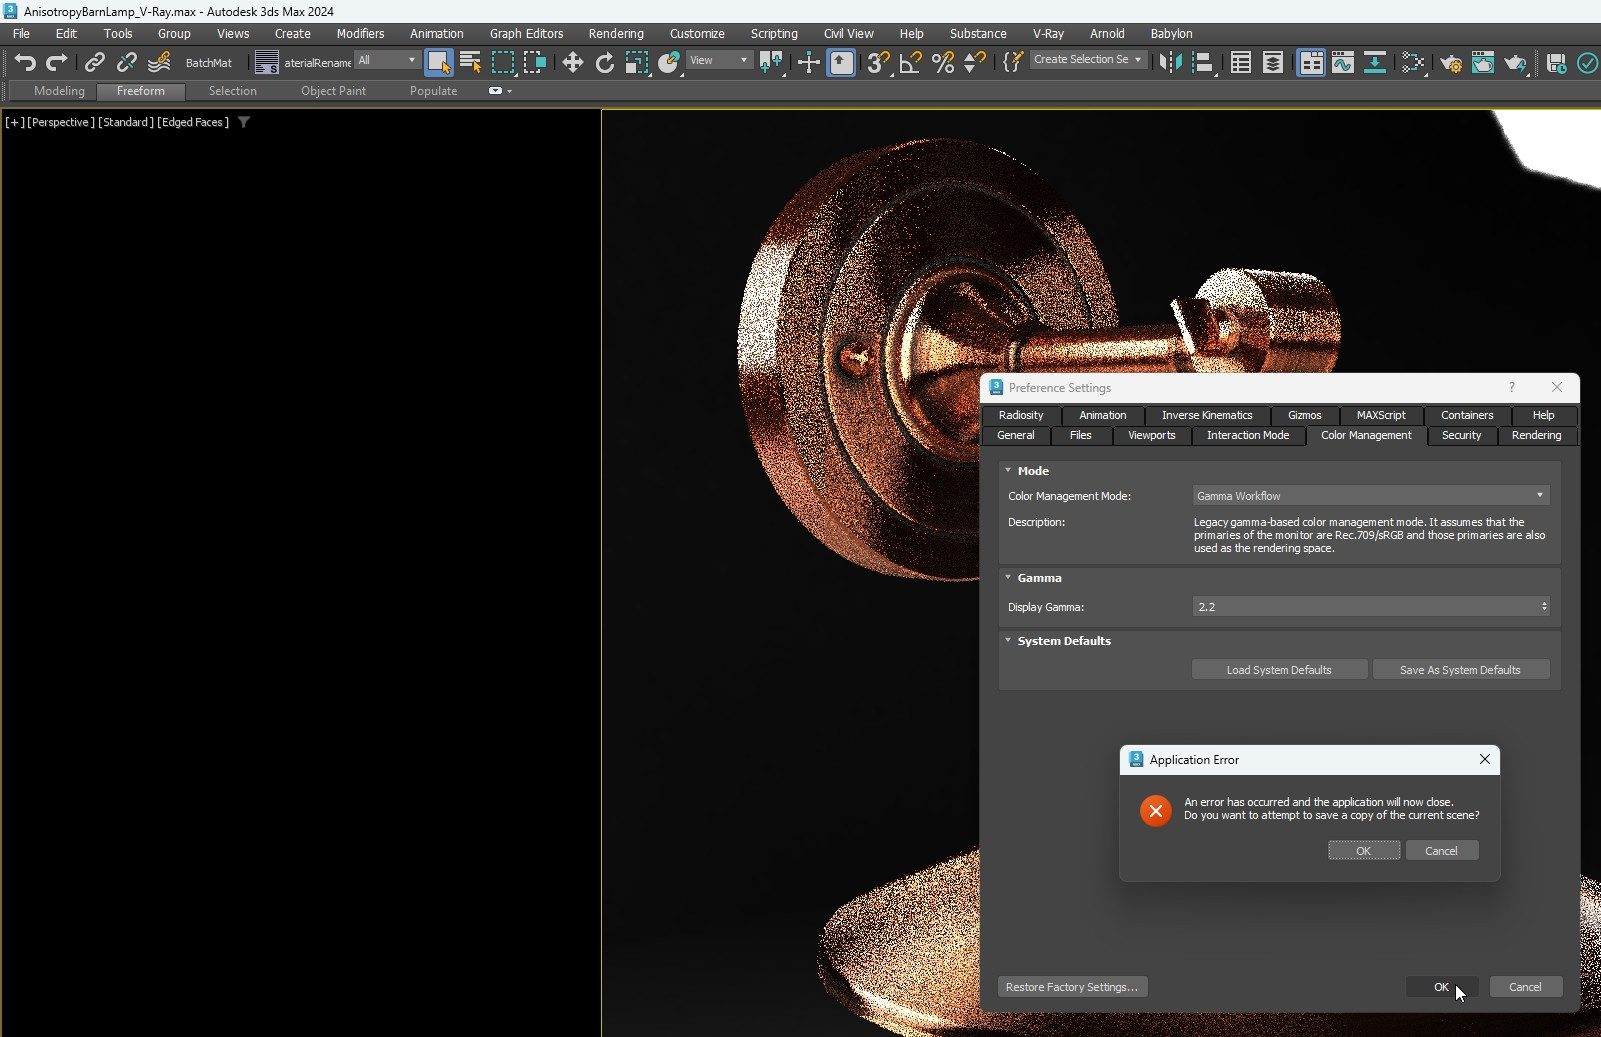Click Bind to Space Warp icon
This screenshot has height=1037, width=1601.
[159, 62]
